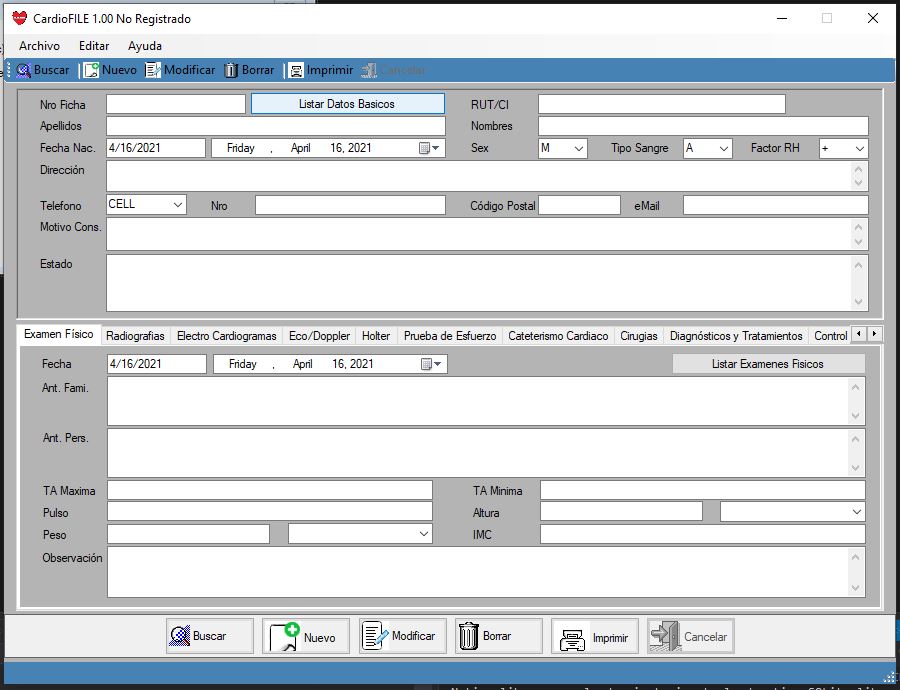
Task: Click the Peso value field
Action: [x=188, y=534]
